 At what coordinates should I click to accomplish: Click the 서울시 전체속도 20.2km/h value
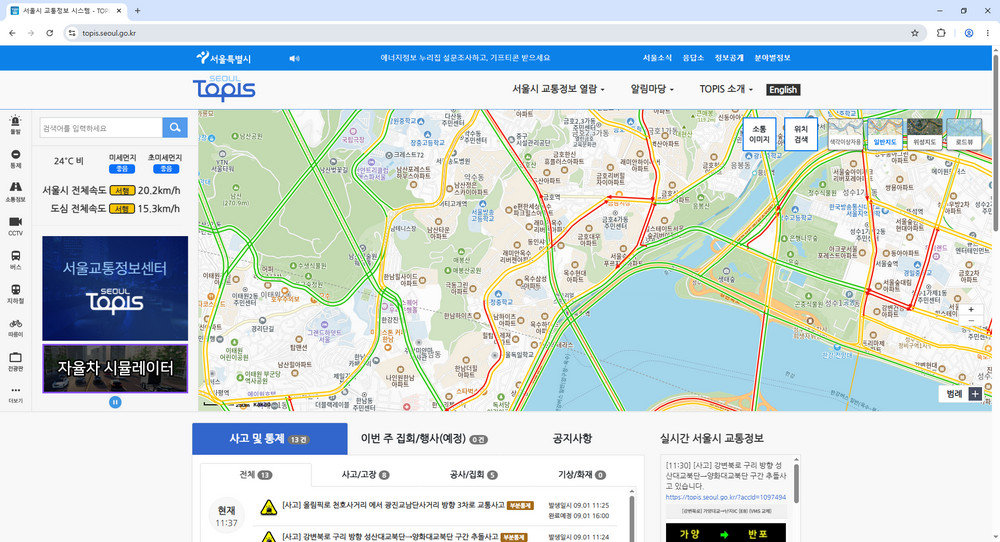click(x=159, y=191)
